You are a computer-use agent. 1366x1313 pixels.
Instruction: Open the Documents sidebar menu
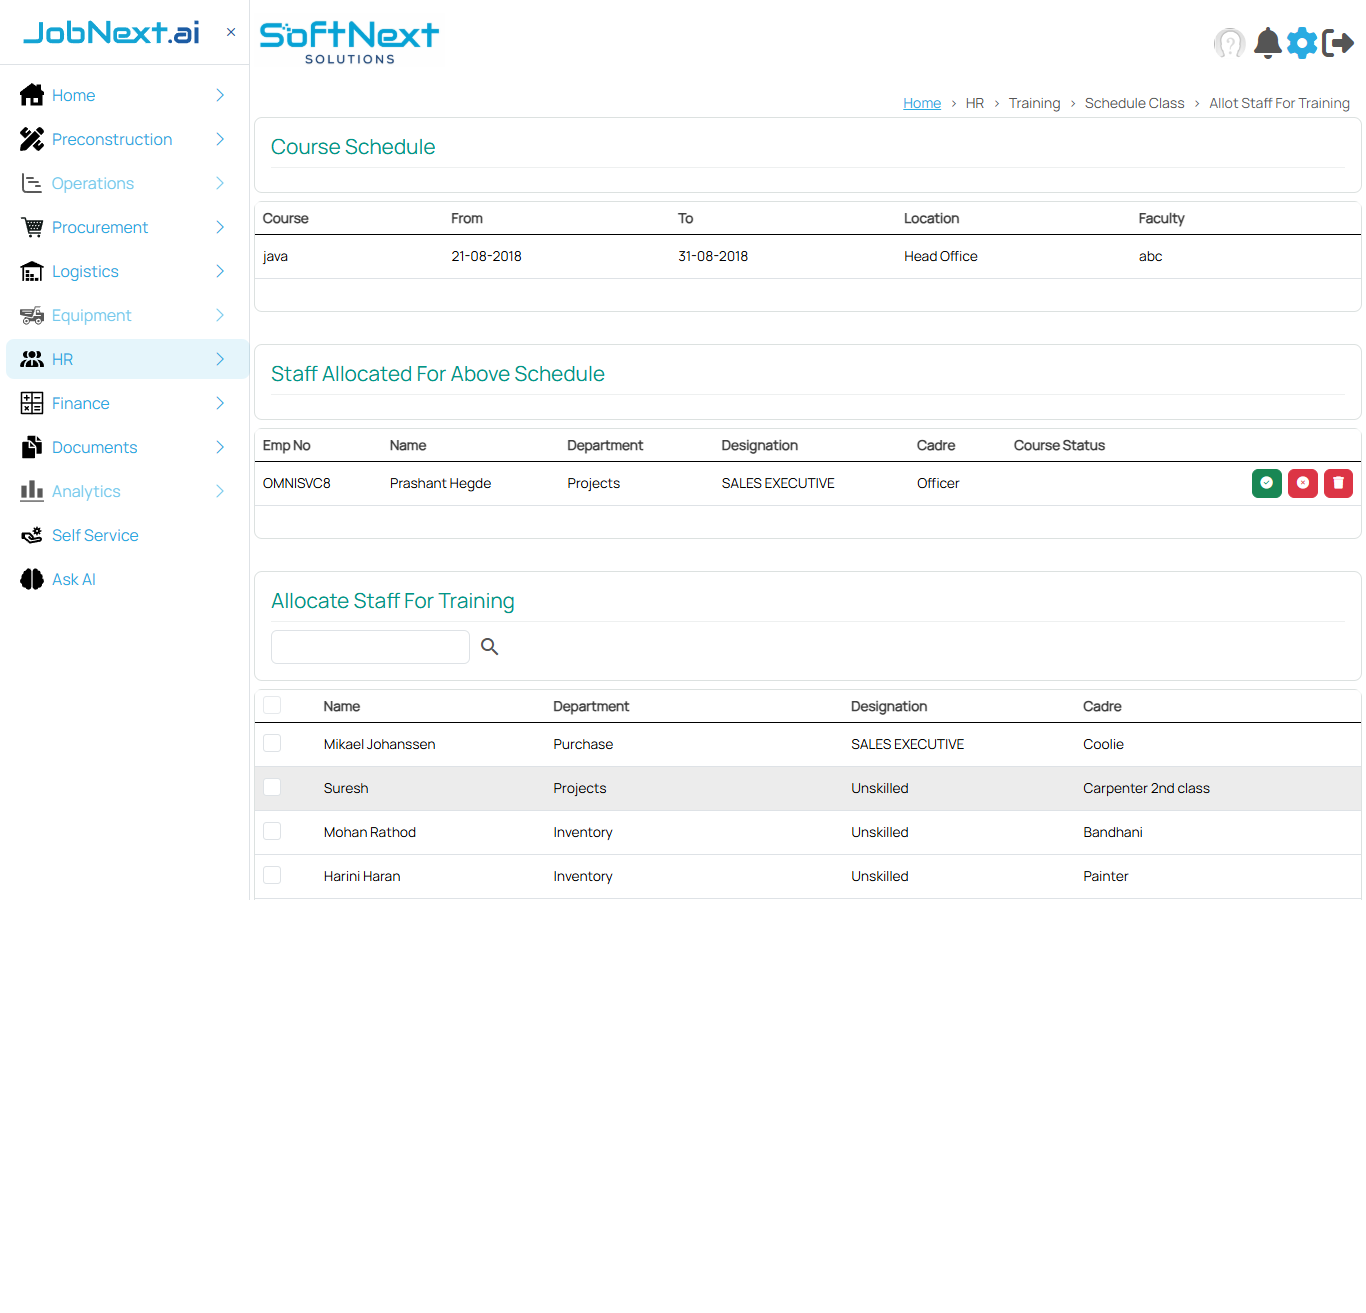click(x=94, y=447)
